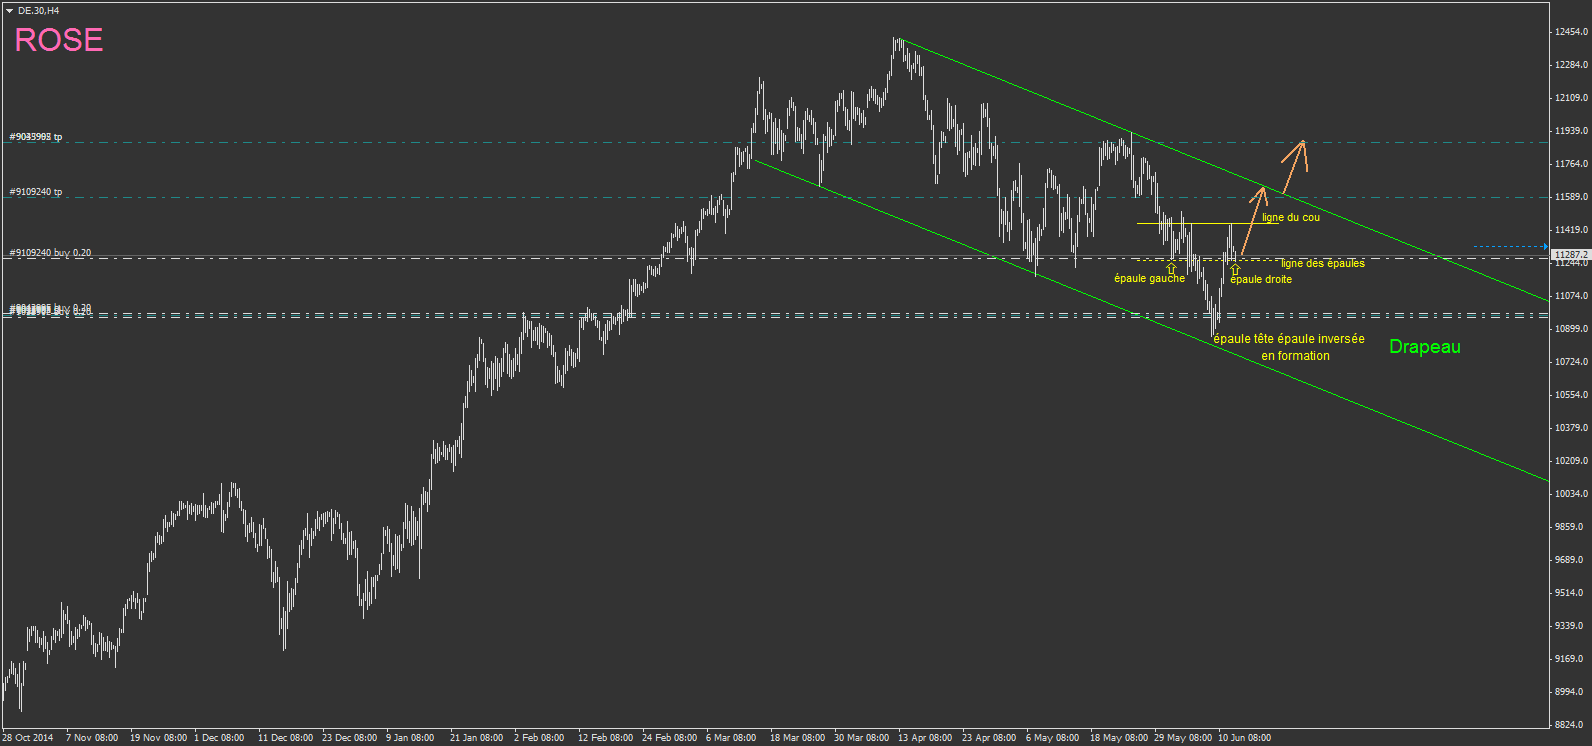Select the upper orange arrow above the channel
The image size is (1592, 746).
(x=1294, y=166)
